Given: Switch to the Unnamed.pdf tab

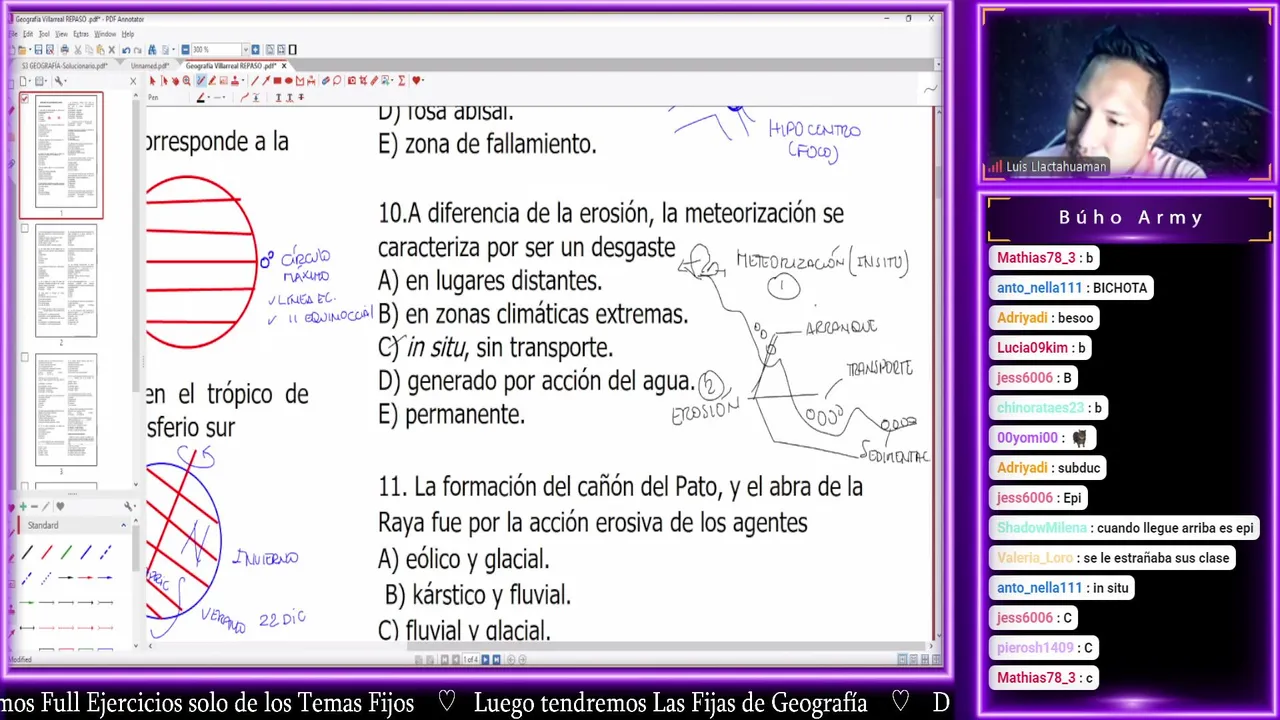Looking at the screenshot, I should (150, 65).
